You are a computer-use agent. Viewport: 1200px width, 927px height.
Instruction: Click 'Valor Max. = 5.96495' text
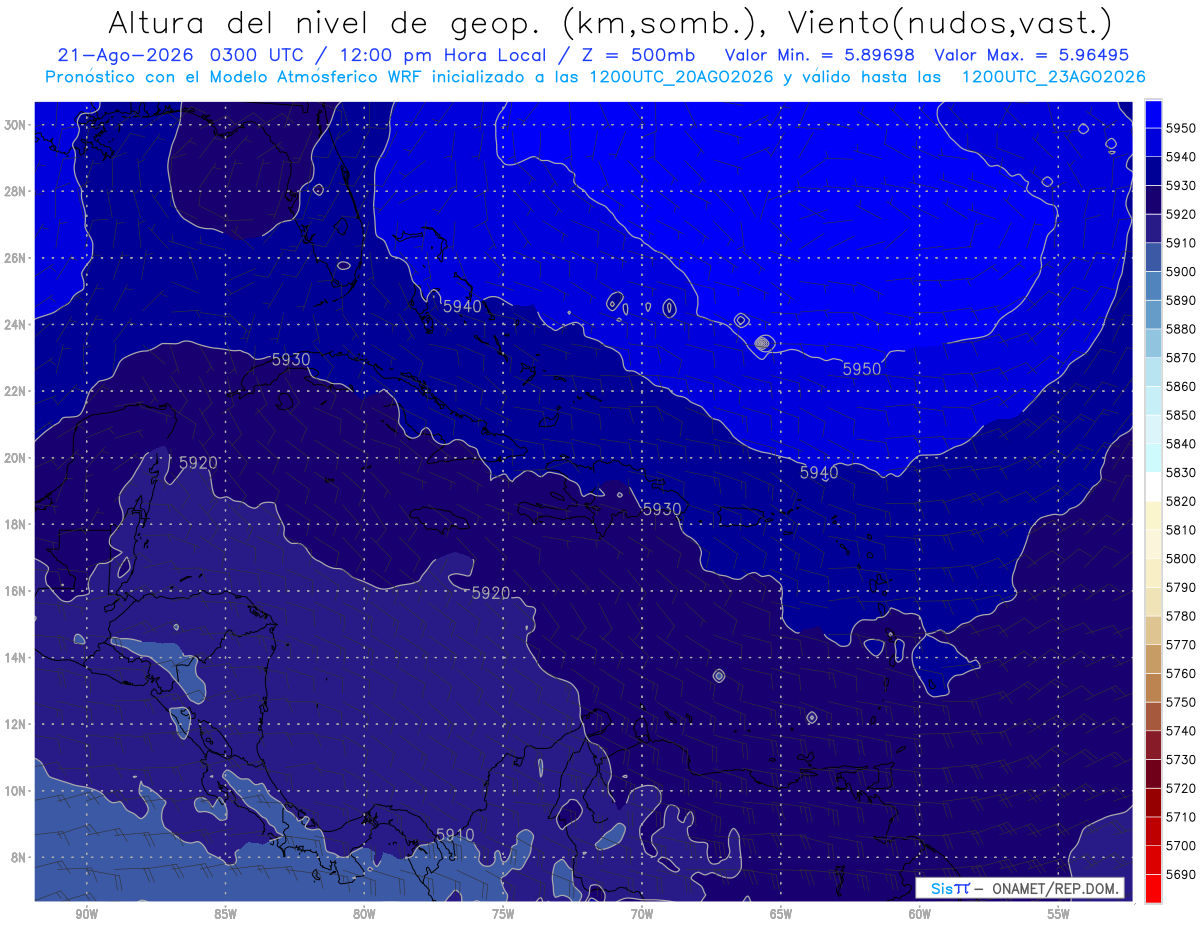[1033, 55]
